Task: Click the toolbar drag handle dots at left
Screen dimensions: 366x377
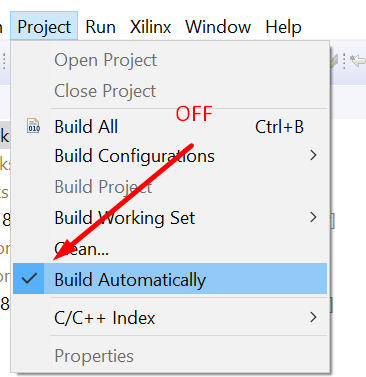Action: [x=4, y=61]
